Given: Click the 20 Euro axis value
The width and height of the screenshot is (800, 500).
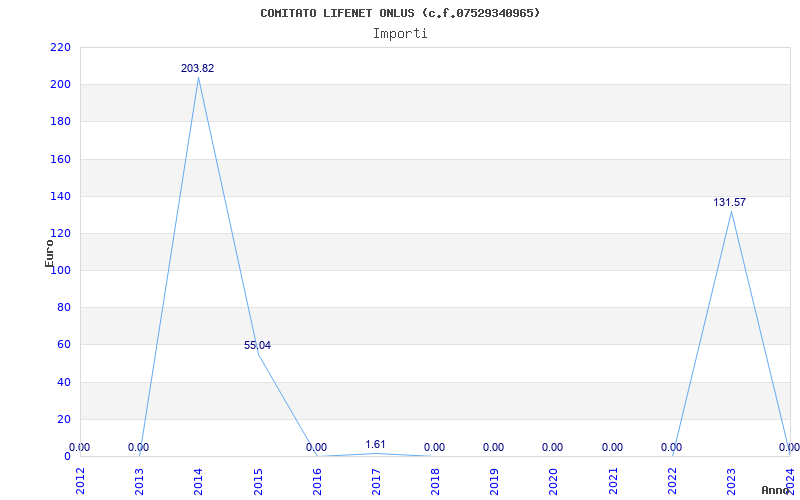Looking at the screenshot, I should coord(63,419).
